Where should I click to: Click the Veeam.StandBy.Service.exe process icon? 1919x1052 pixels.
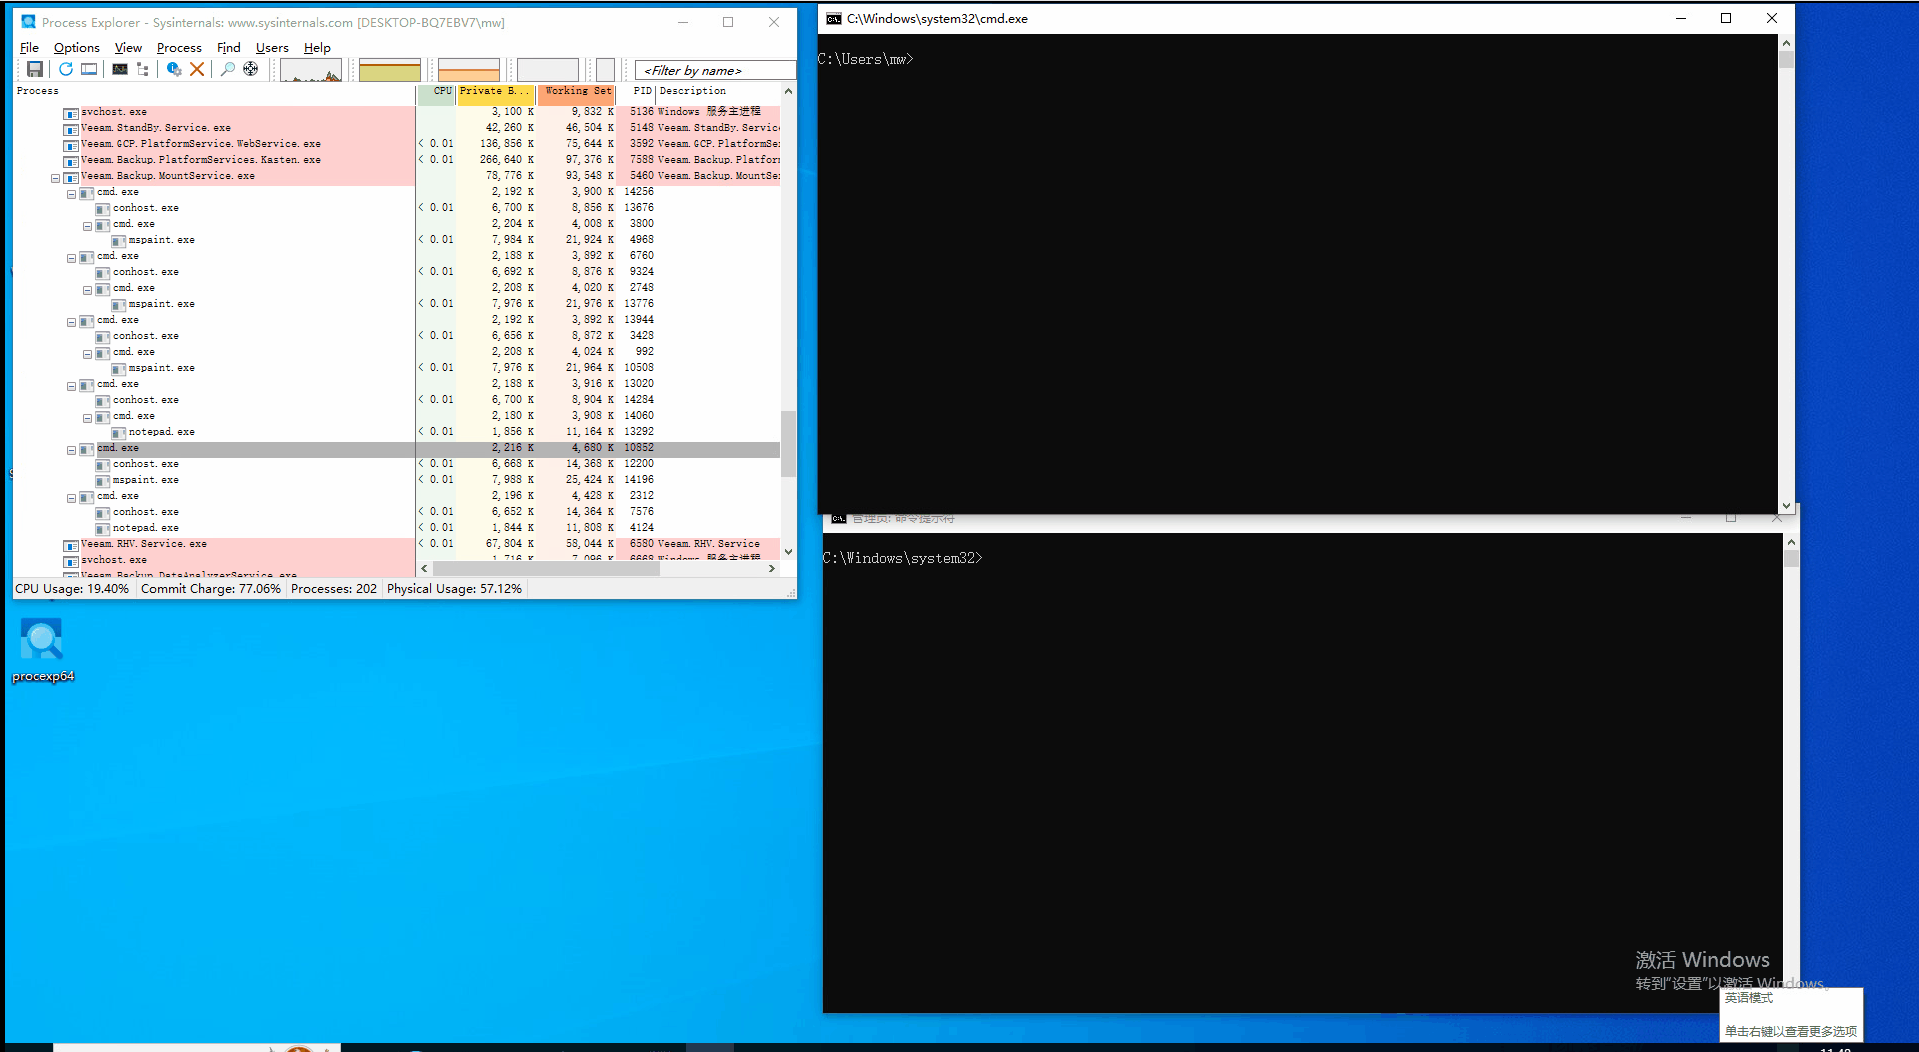(x=71, y=129)
